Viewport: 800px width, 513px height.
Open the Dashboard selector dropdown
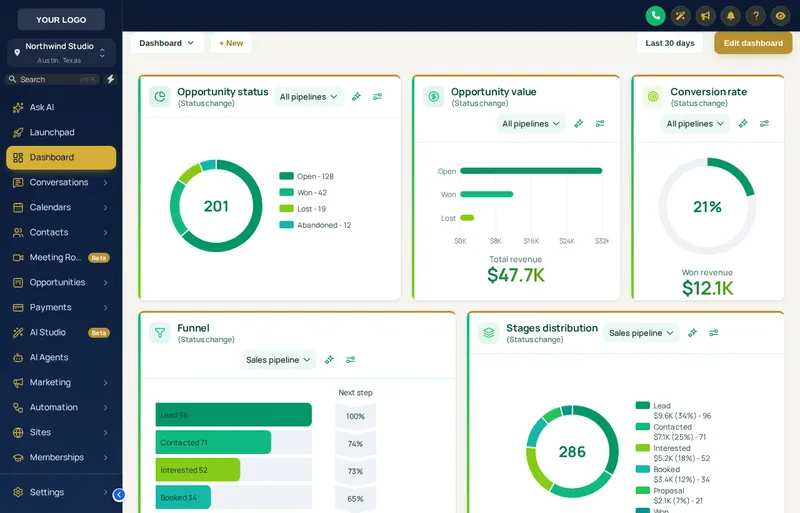click(167, 43)
